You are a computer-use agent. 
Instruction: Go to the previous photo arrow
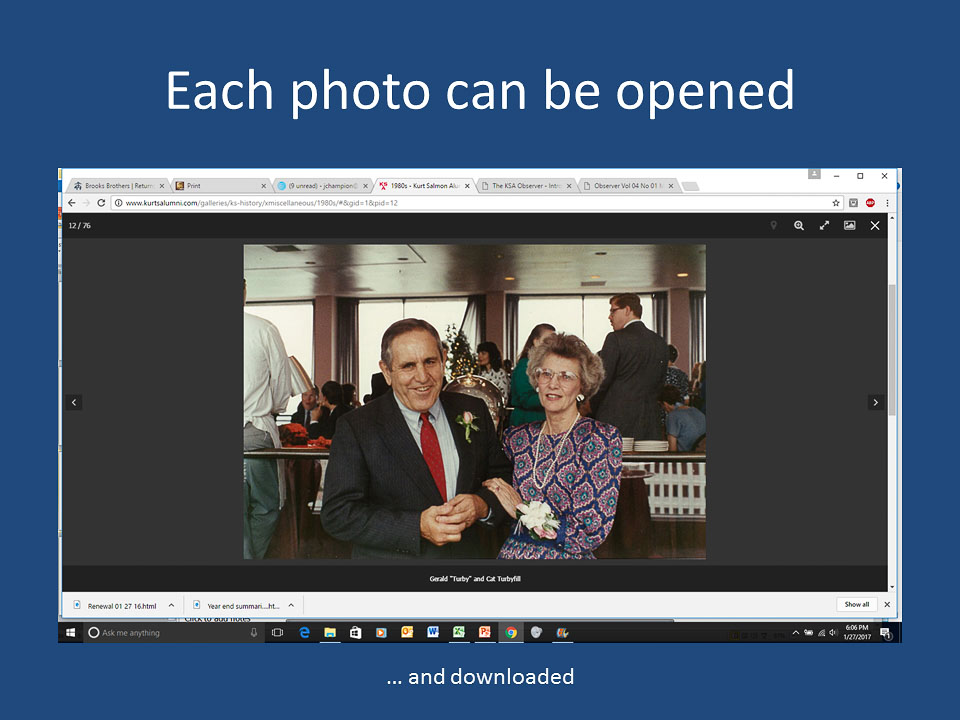click(x=74, y=402)
